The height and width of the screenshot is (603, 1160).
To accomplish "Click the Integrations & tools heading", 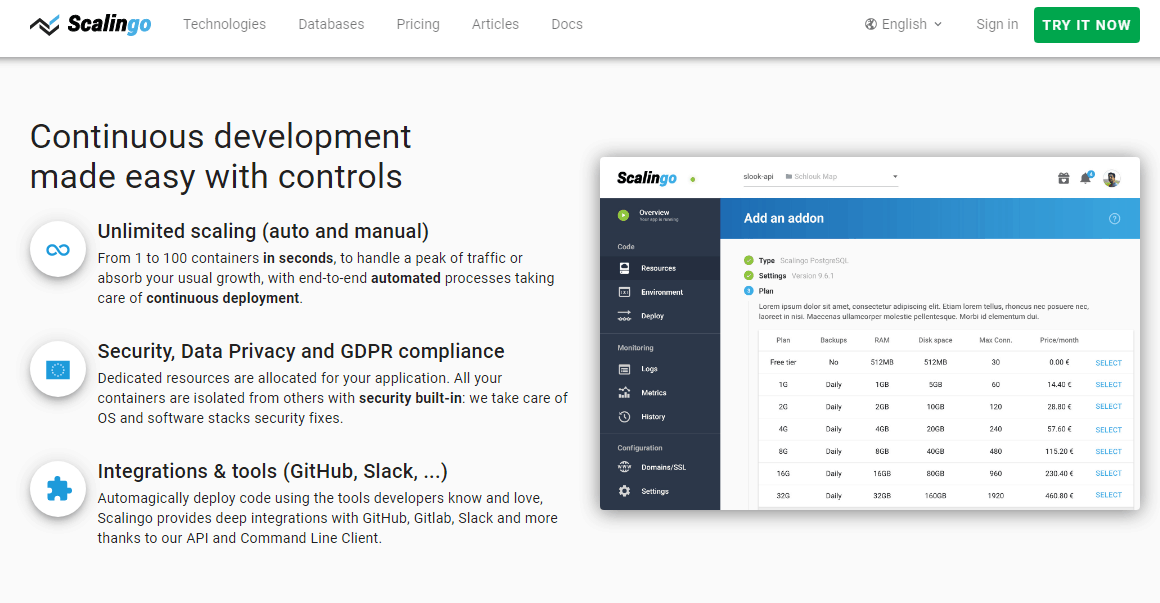I will (272, 471).
